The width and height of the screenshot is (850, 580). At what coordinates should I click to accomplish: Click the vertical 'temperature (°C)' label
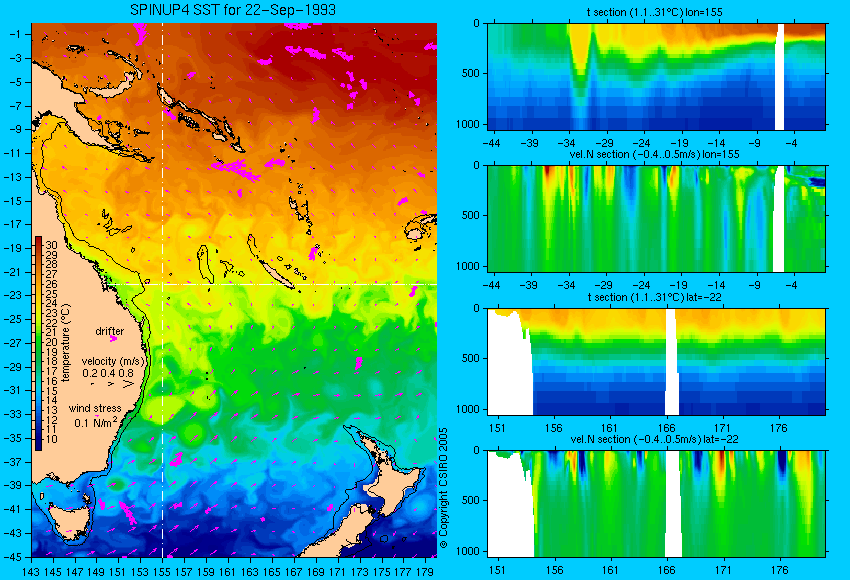pos(66,343)
